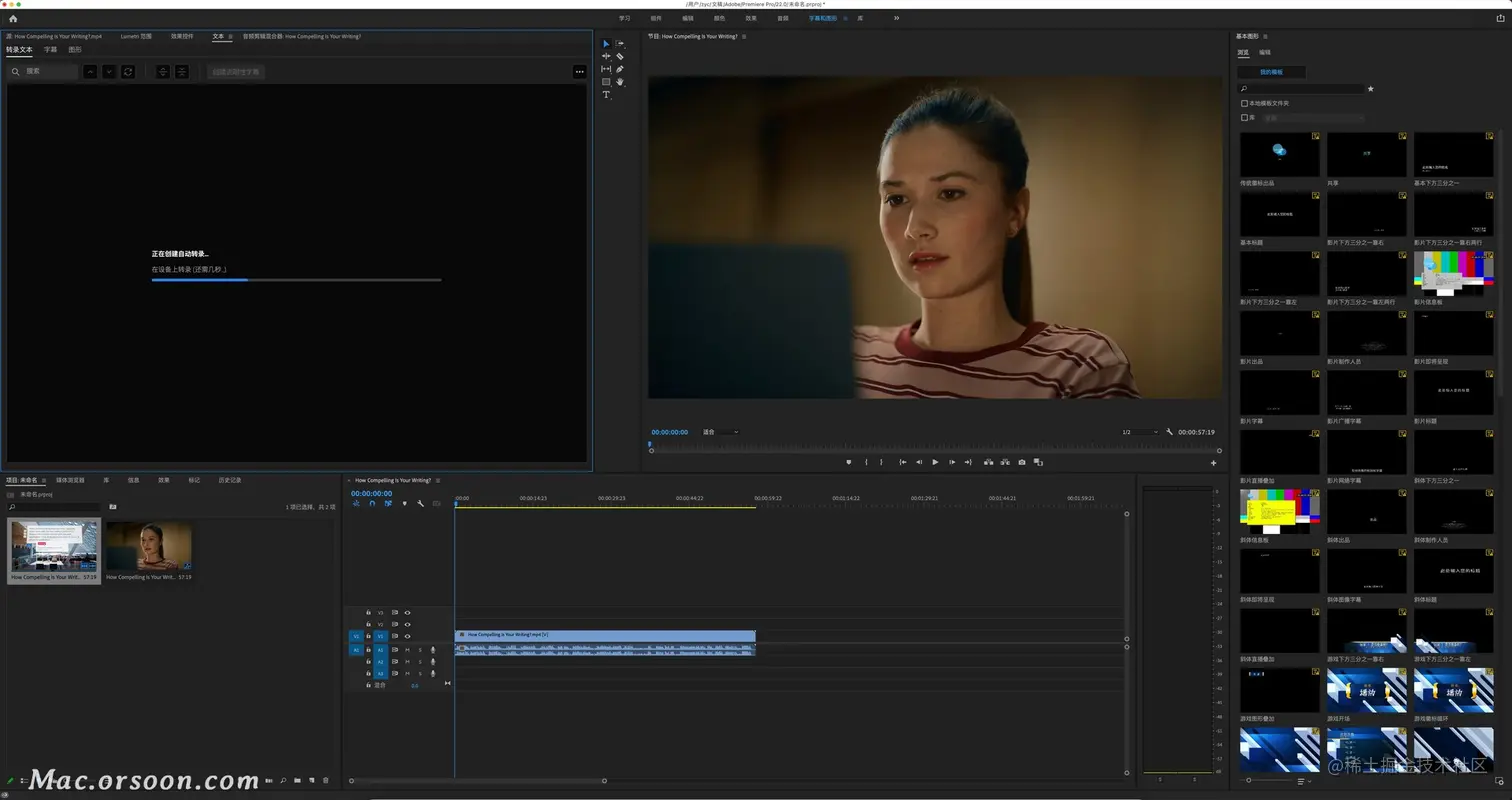The height and width of the screenshot is (800, 1512).
Task: Open timeline wrench display settings
Action: 420,503
